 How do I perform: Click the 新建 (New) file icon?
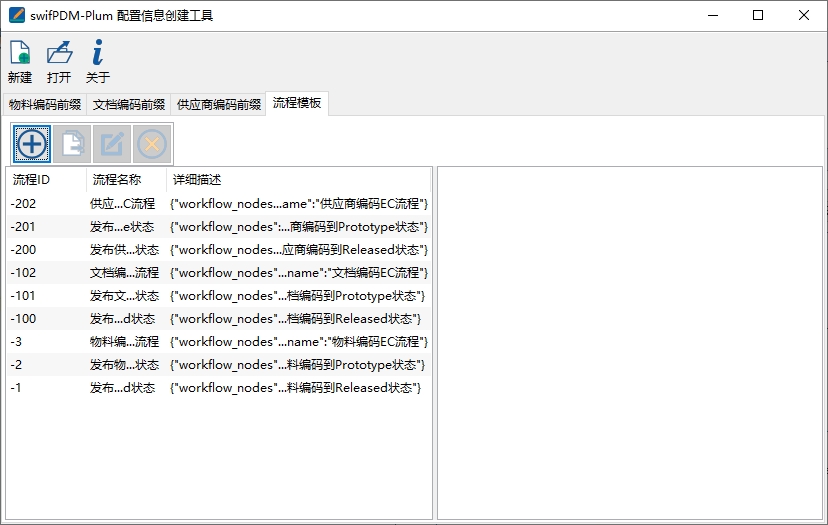19,53
